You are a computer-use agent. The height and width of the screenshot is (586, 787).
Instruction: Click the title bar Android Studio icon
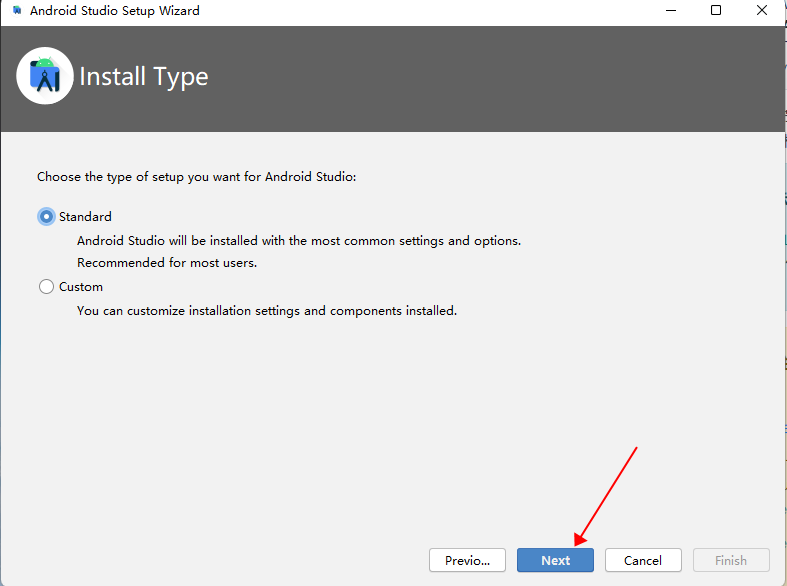pyautogui.click(x=17, y=10)
